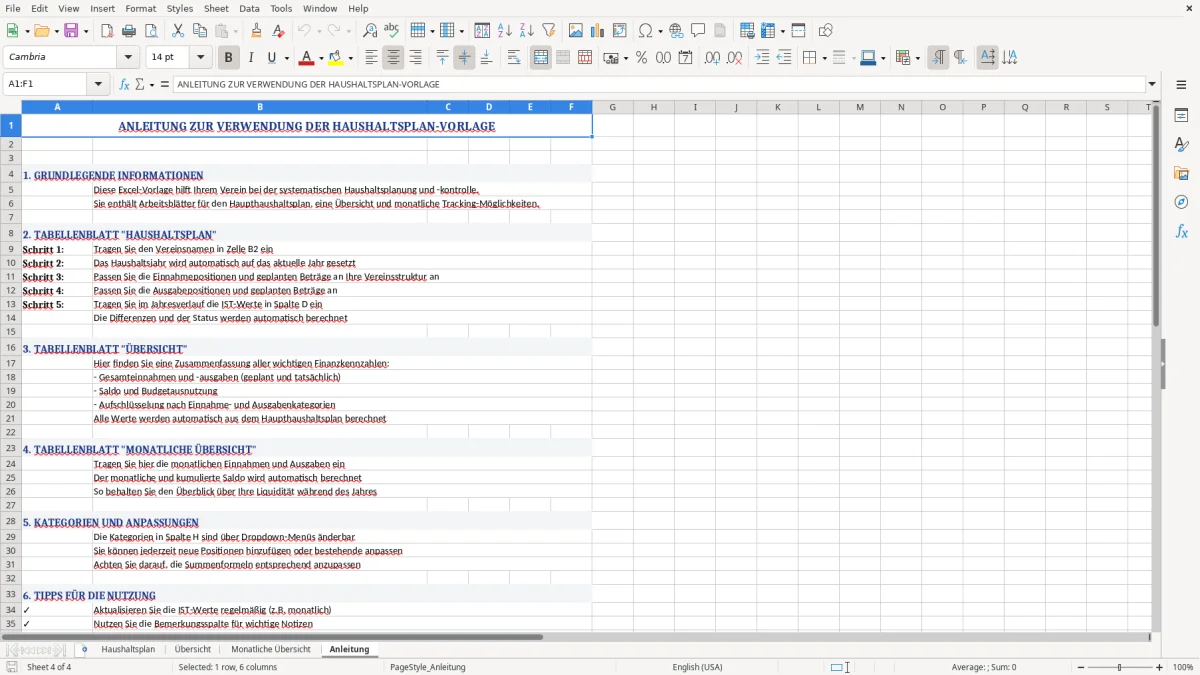Click the Monatliche Übersicht sheet tab
The width and height of the screenshot is (1200, 675).
(270, 649)
